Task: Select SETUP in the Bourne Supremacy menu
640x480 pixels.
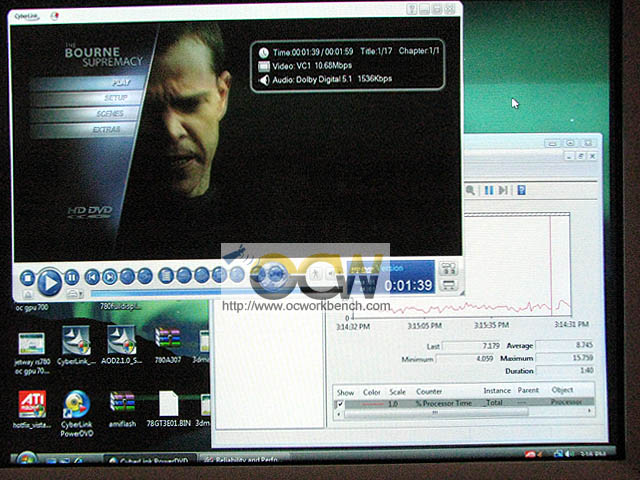Action: 87,98
